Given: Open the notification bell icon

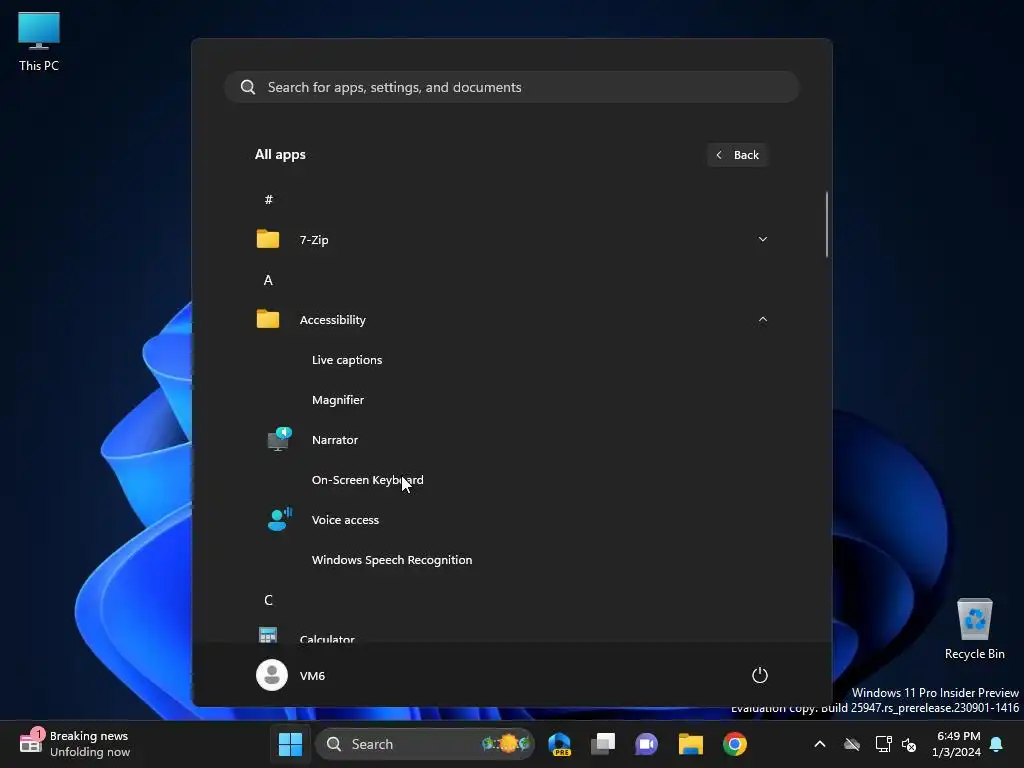Looking at the screenshot, I should click(x=996, y=744).
